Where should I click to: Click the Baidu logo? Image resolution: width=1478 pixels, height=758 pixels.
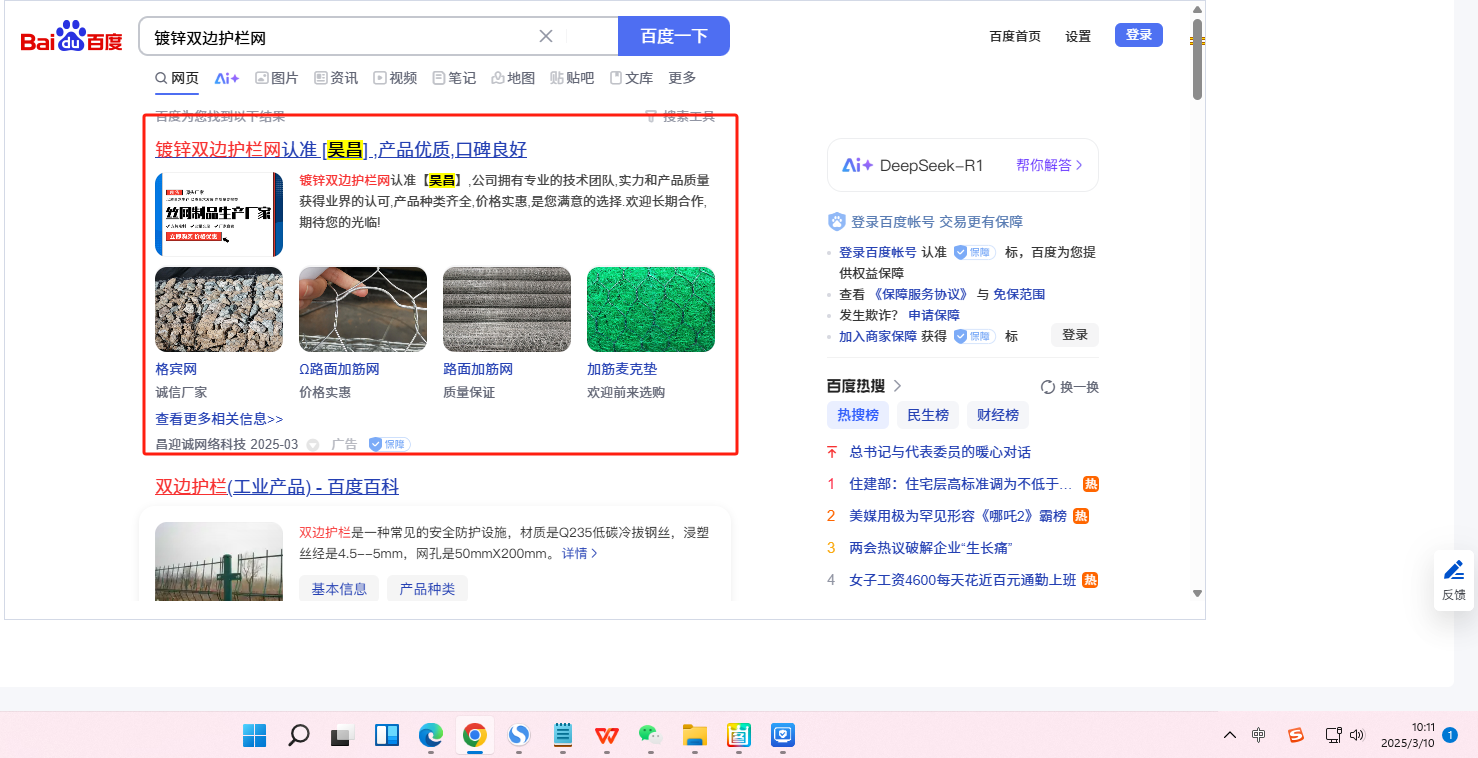[71, 37]
